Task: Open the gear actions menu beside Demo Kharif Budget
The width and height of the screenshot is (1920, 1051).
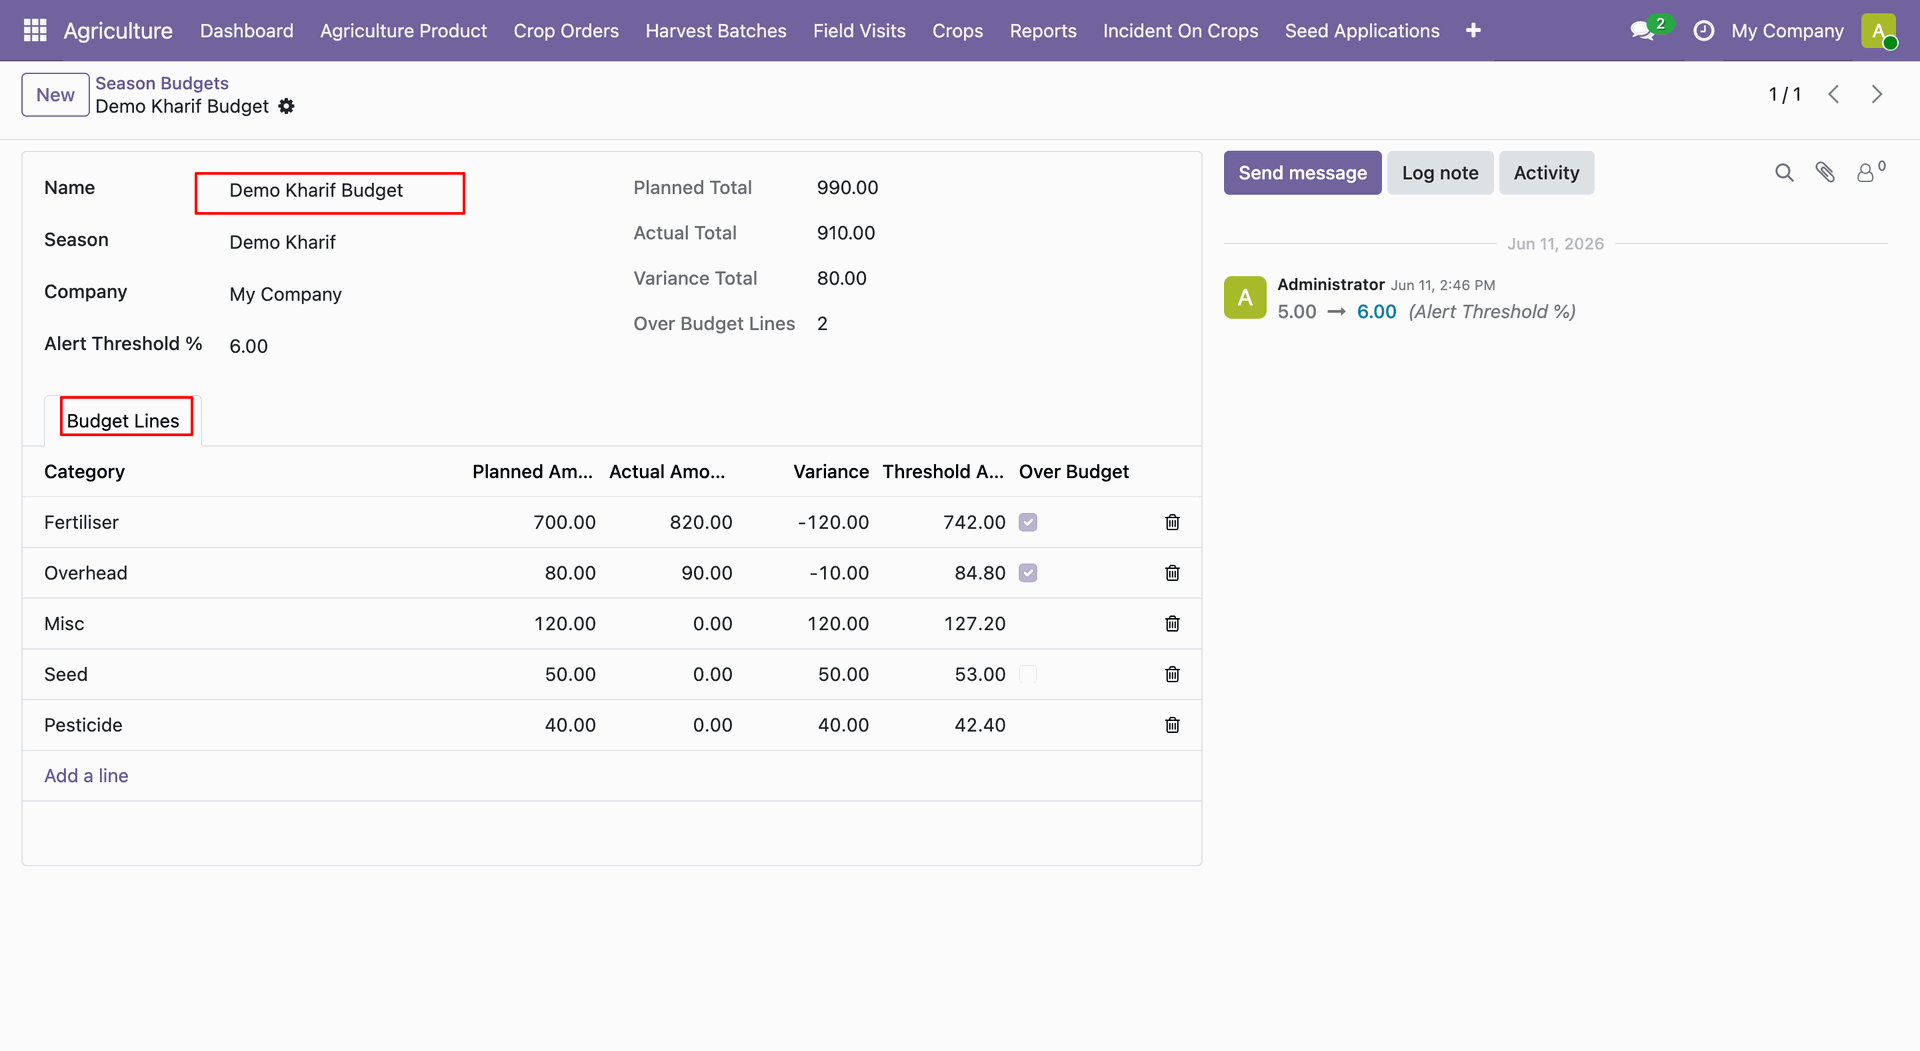Action: pos(287,106)
